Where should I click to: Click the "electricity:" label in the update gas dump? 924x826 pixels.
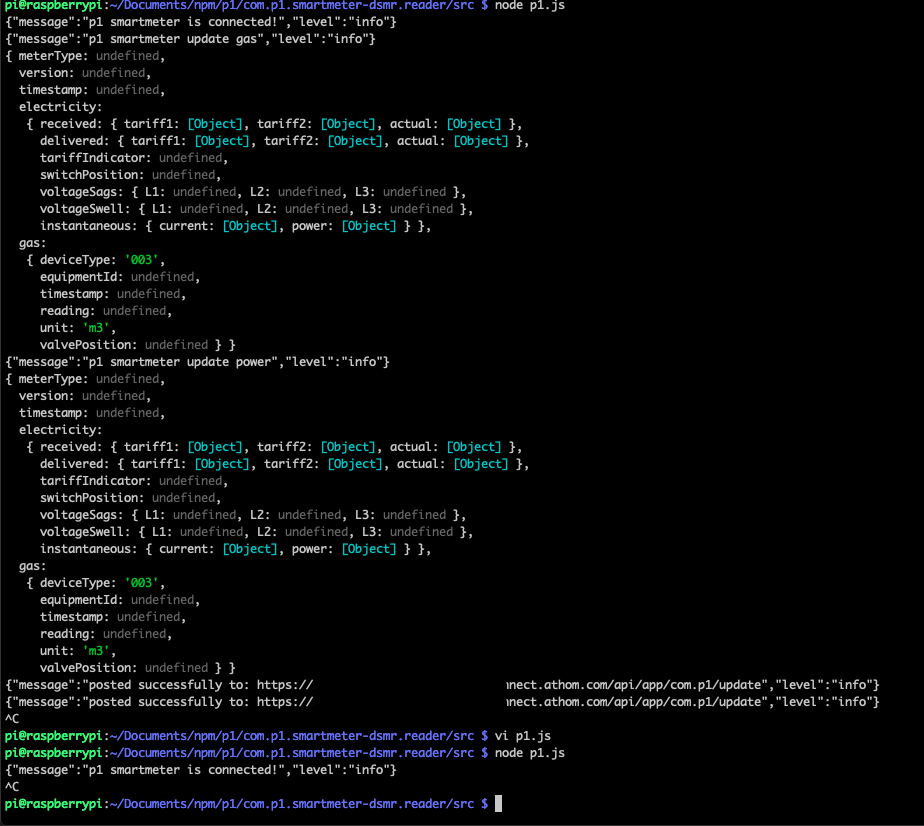[60, 107]
